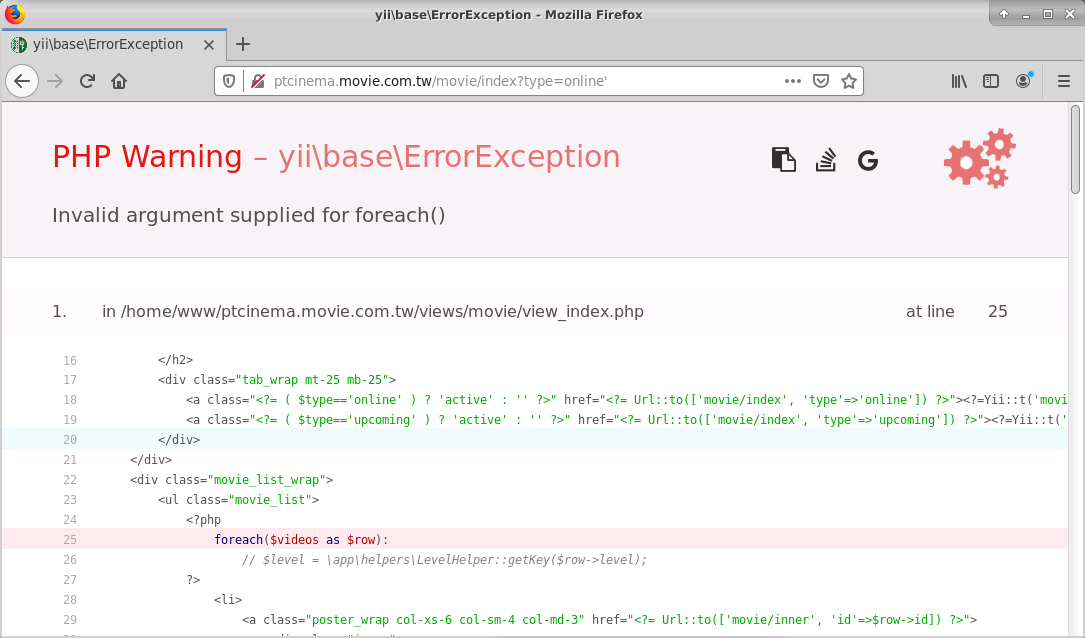Copy the error to clipboard icon
The image size is (1085, 638).
[x=783, y=160]
